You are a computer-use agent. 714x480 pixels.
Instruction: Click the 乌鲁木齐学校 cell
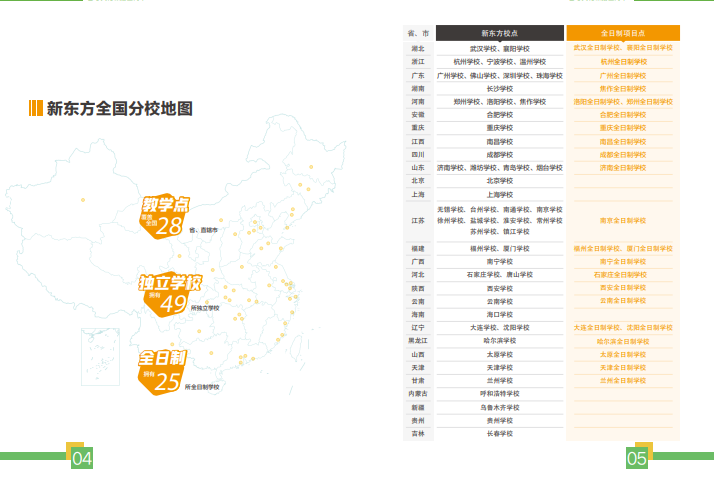coord(499,407)
